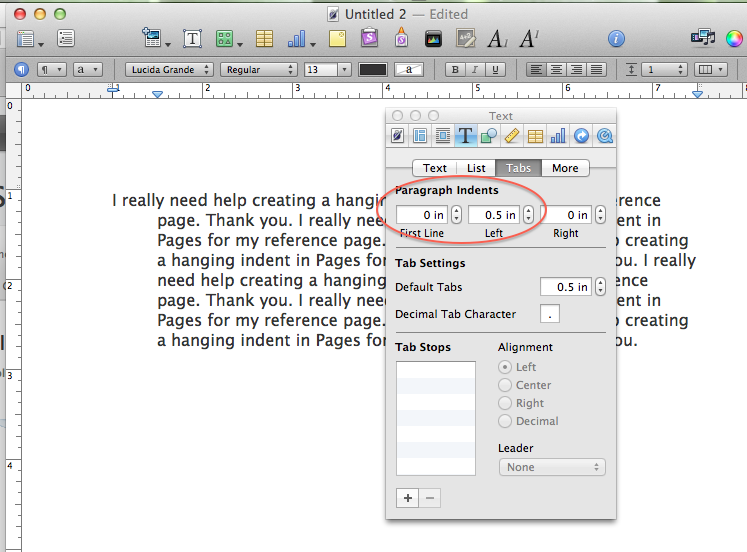This screenshot has height=552, width=747.
Task: Choose the Decimal alignment radio button
Action: coord(505,421)
